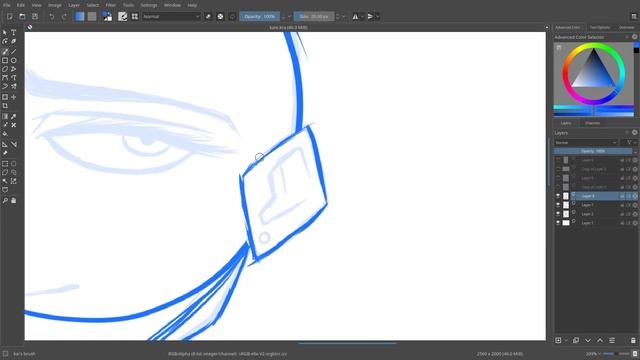This screenshot has width=640, height=360.
Task: Open the brush presets chooser icon
Action: point(135,16)
